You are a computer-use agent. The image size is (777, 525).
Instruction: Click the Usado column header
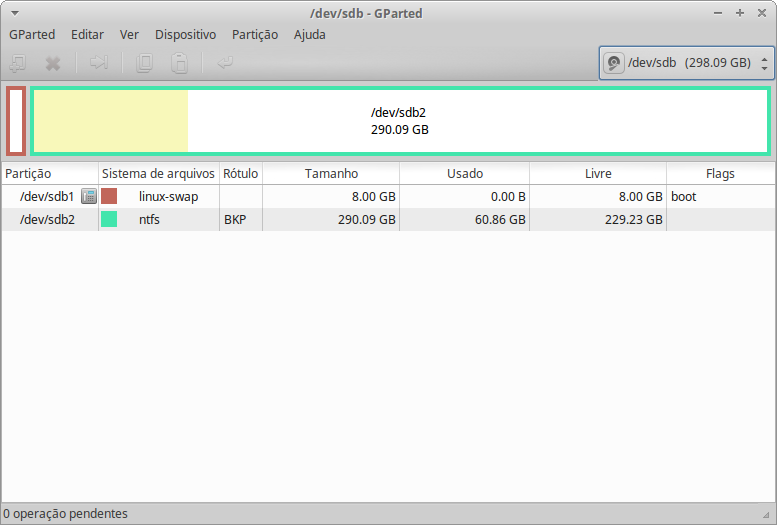[x=464, y=174]
